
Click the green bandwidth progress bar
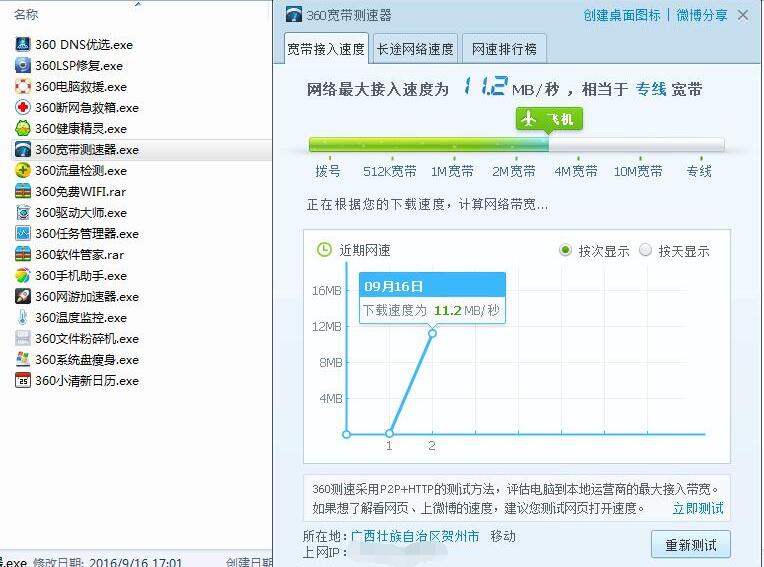(x=429, y=145)
